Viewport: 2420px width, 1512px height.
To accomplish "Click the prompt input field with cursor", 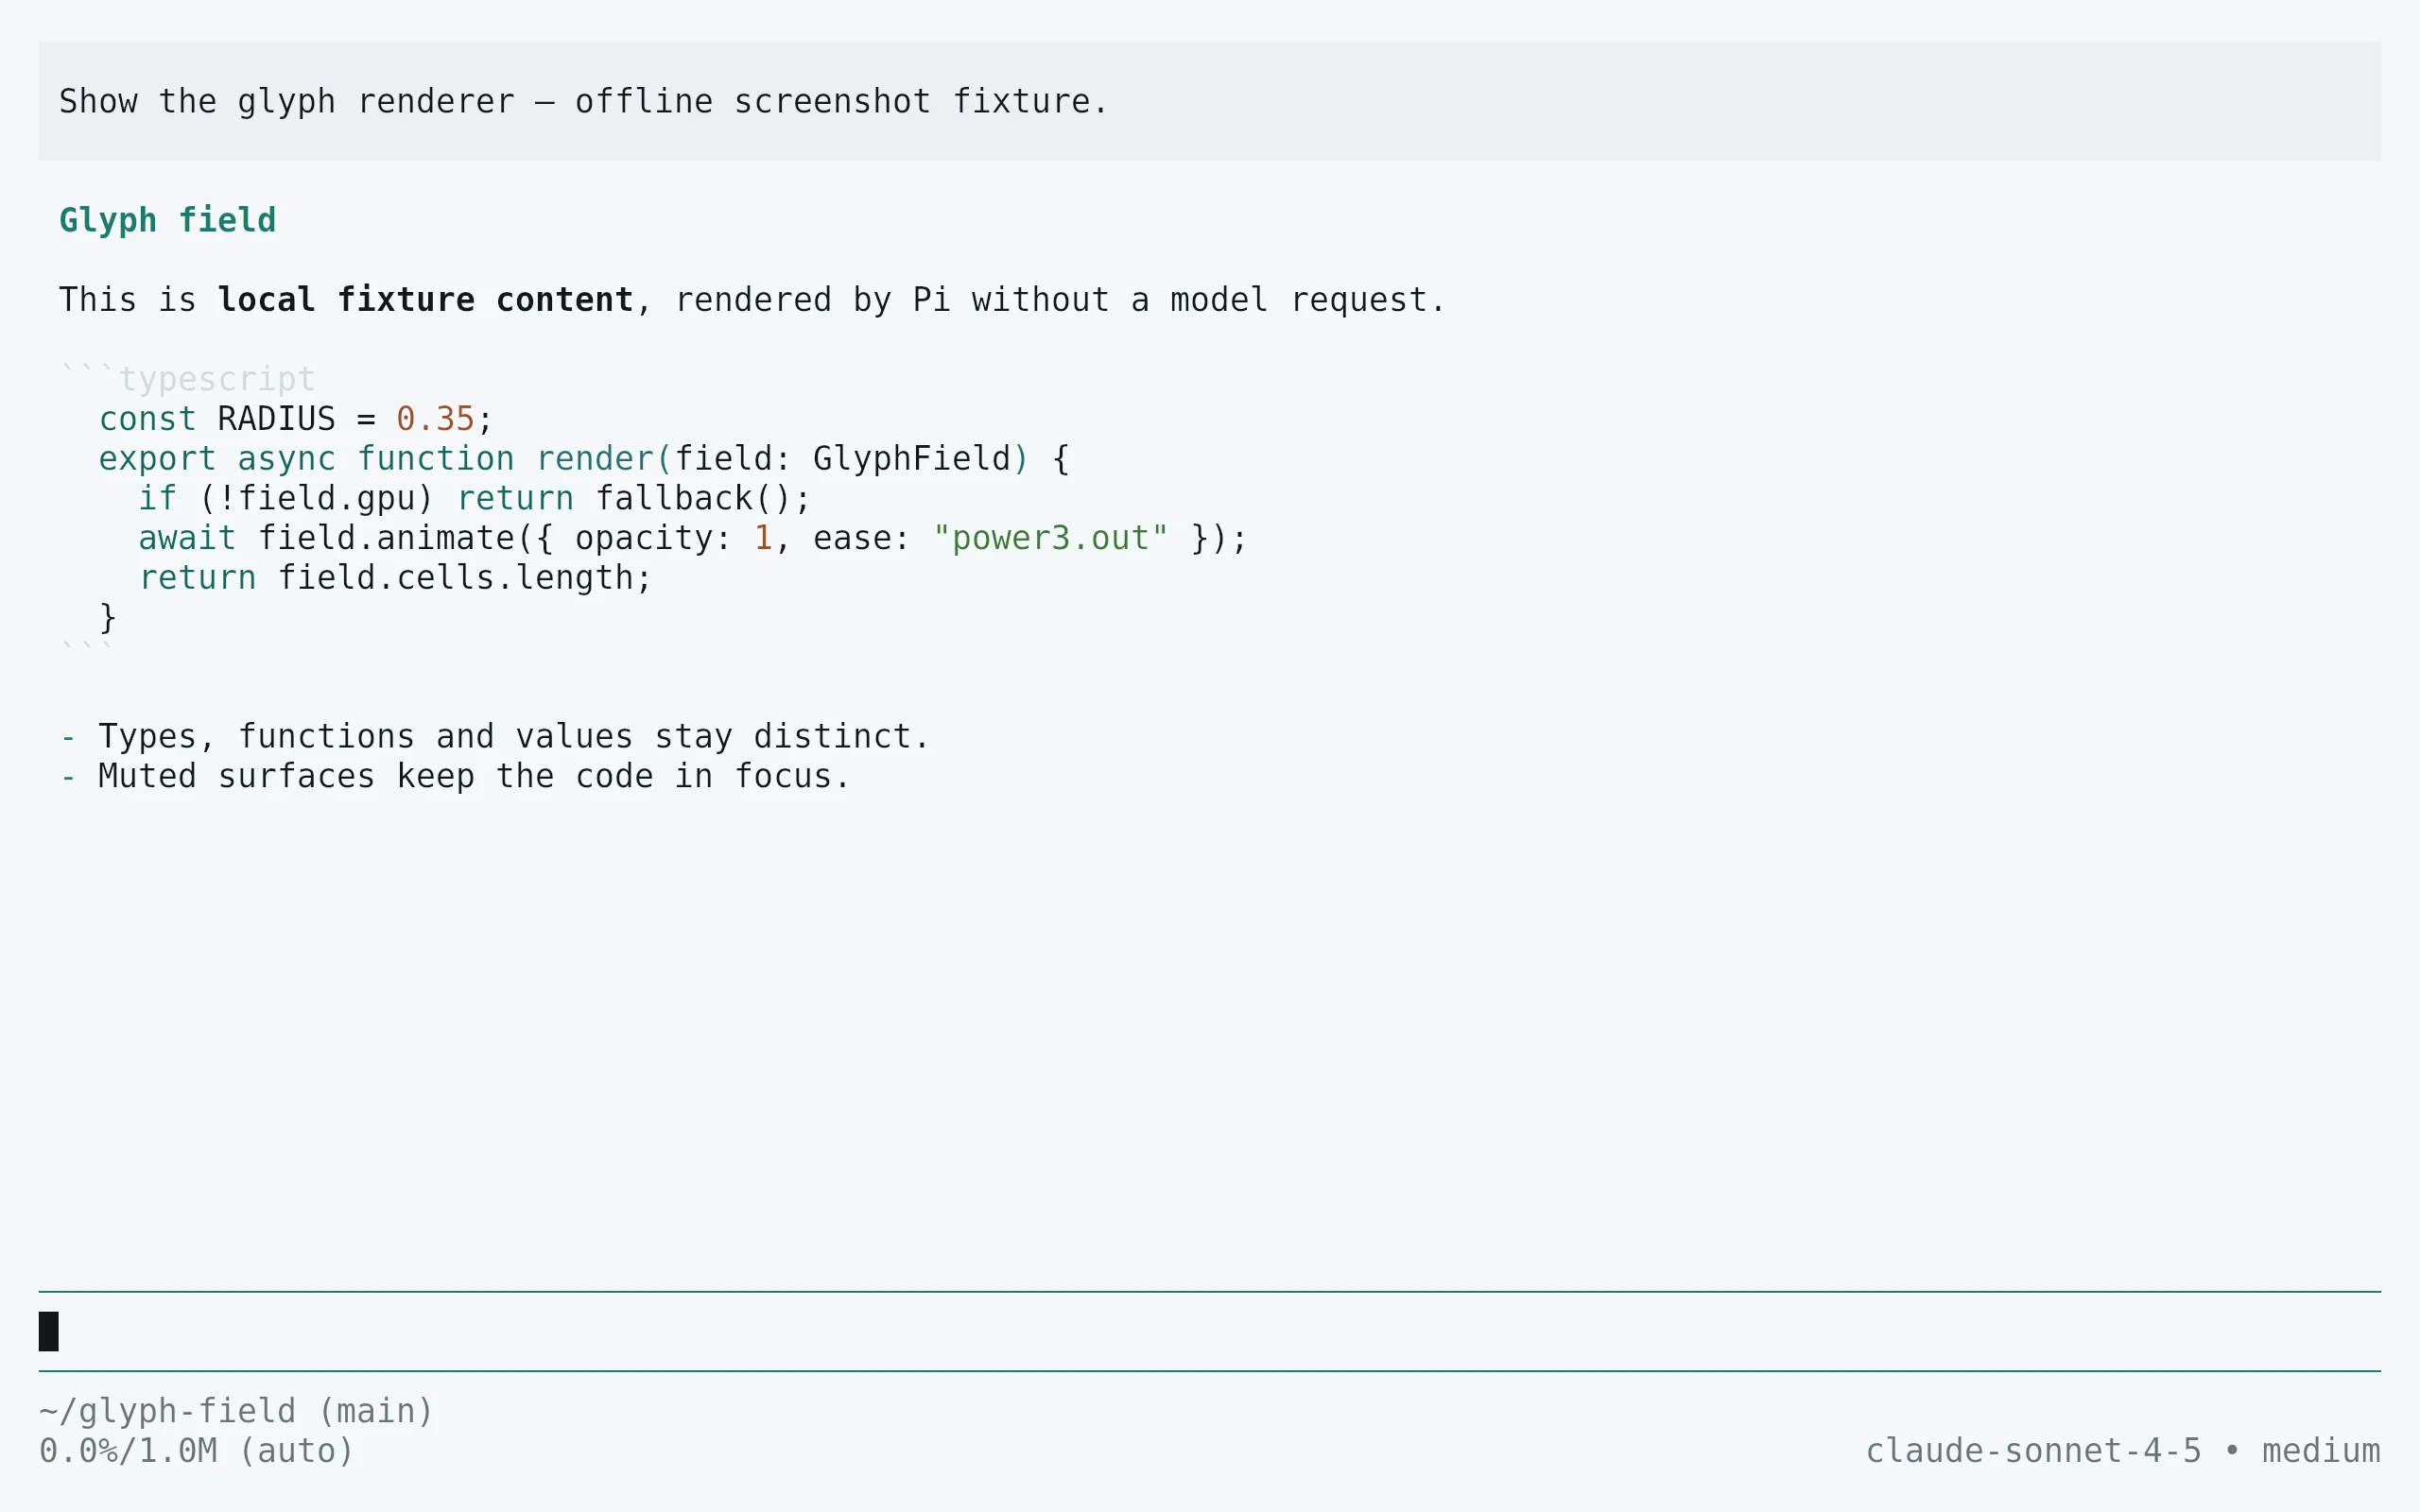I will pyautogui.click(x=1209, y=1331).
